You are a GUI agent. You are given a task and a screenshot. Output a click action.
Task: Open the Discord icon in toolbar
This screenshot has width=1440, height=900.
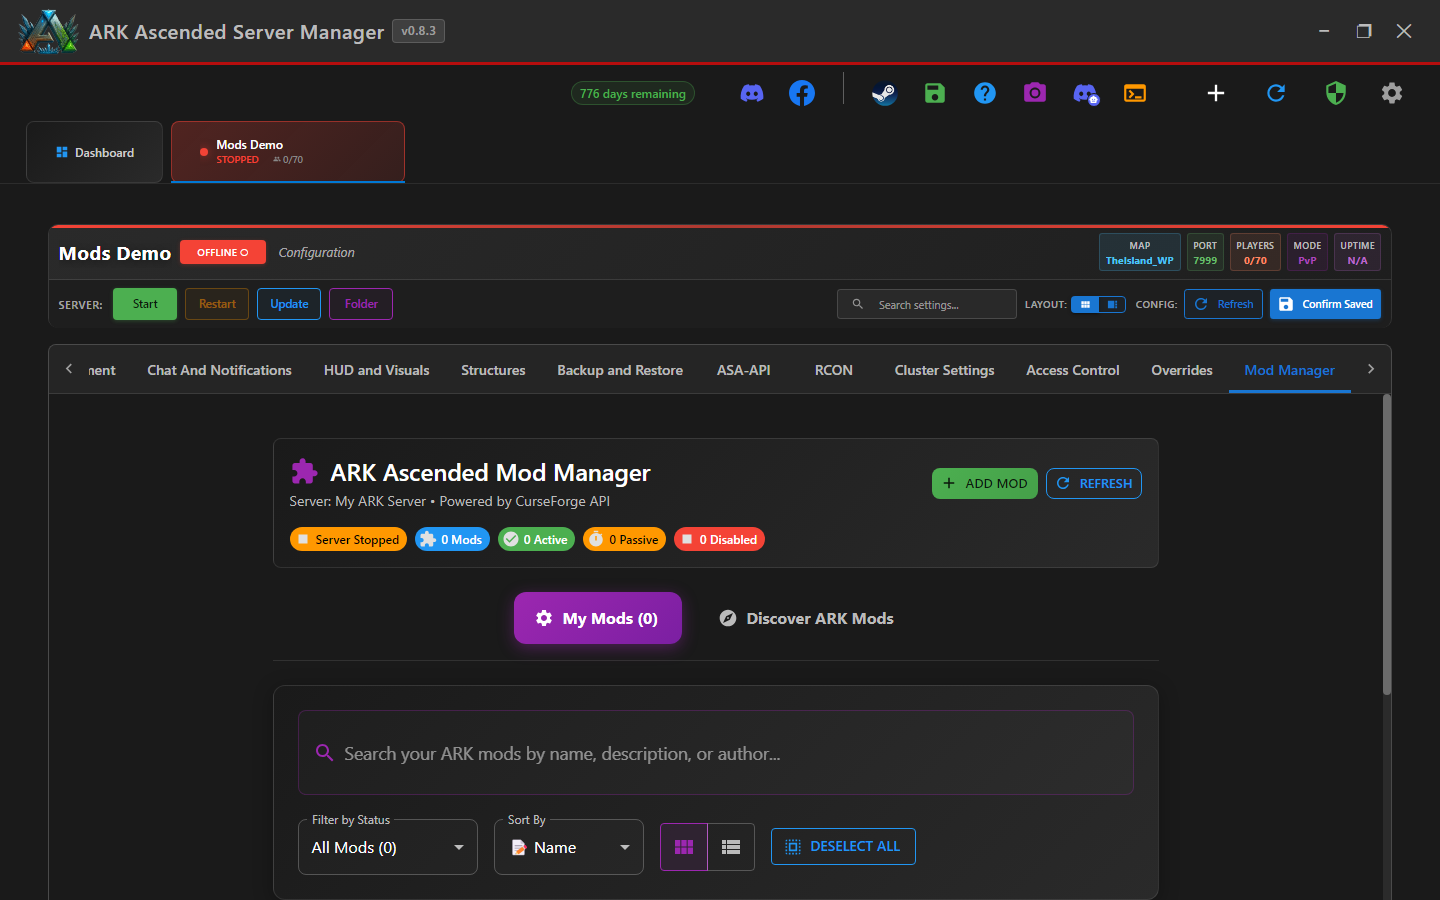pos(752,93)
